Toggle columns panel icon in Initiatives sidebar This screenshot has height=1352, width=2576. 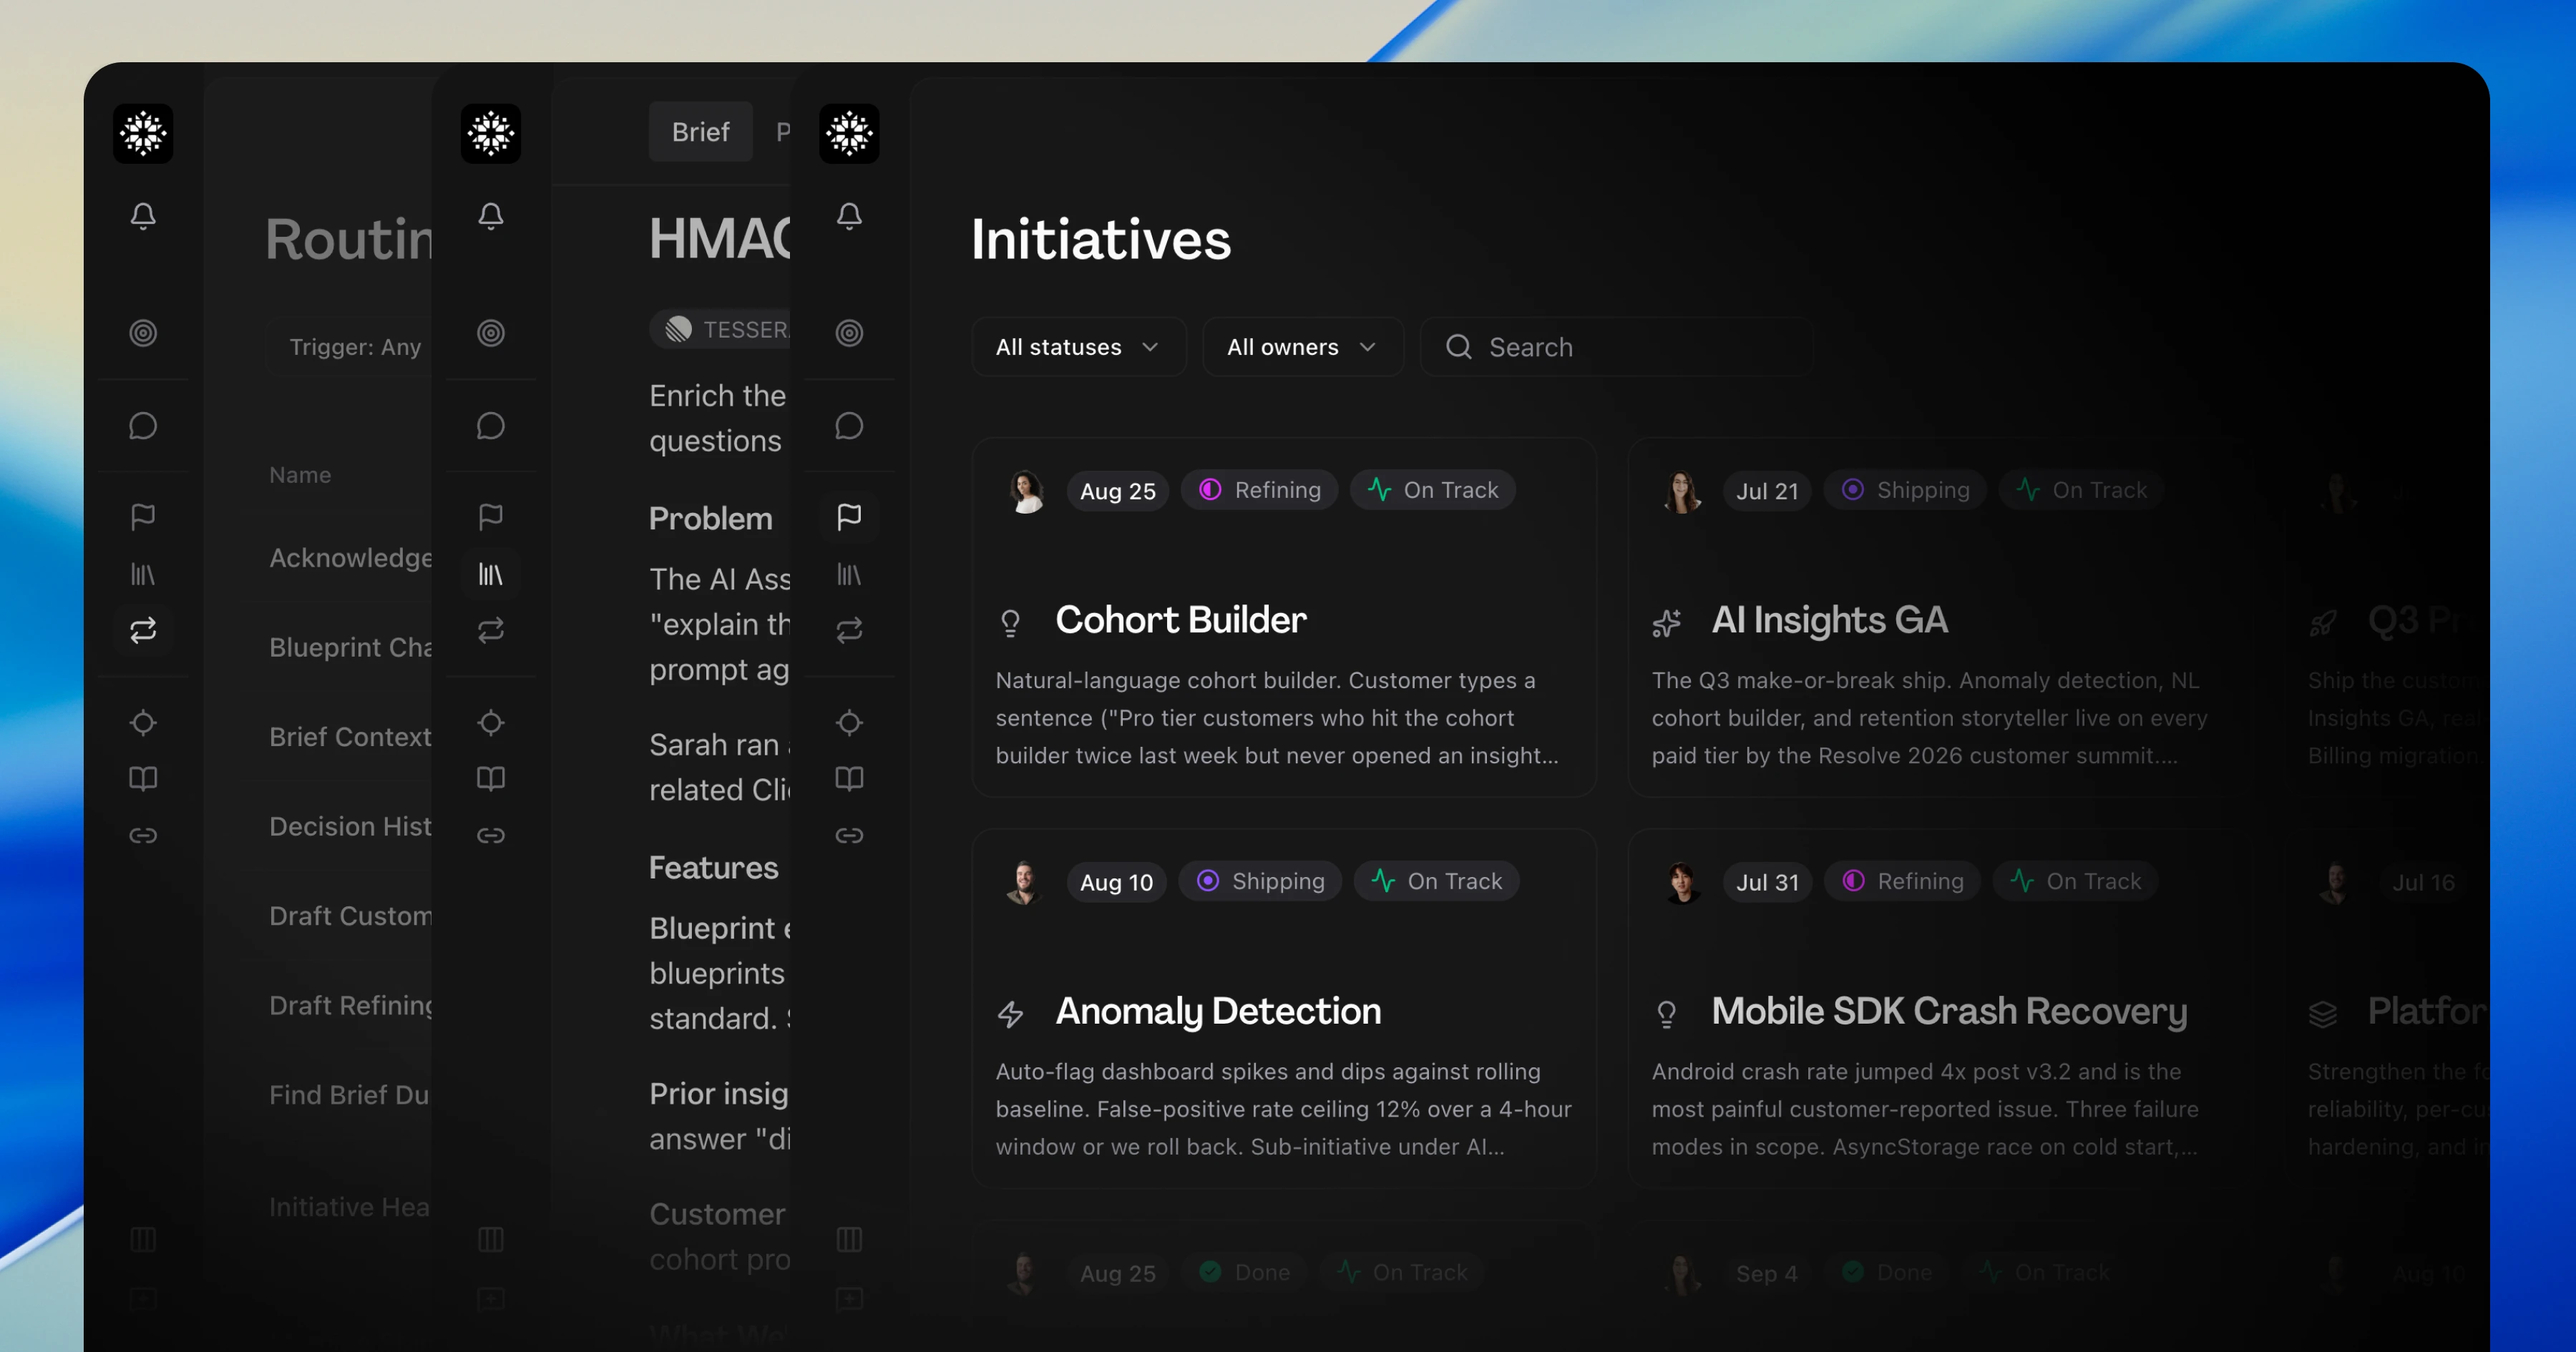(849, 1240)
